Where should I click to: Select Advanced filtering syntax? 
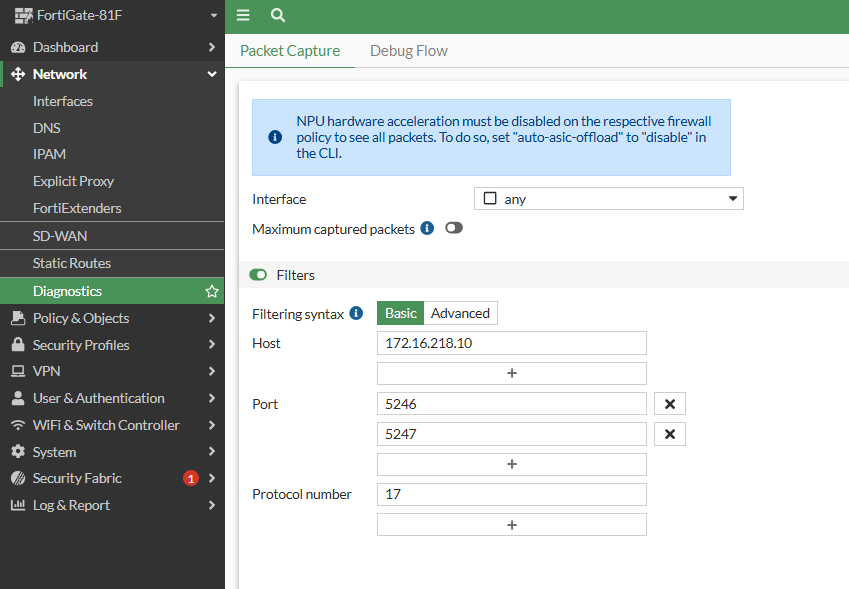460,313
